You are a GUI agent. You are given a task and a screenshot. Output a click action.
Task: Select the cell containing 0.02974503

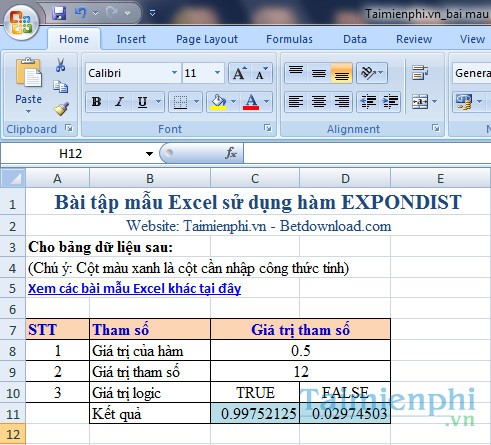pyautogui.click(x=345, y=413)
